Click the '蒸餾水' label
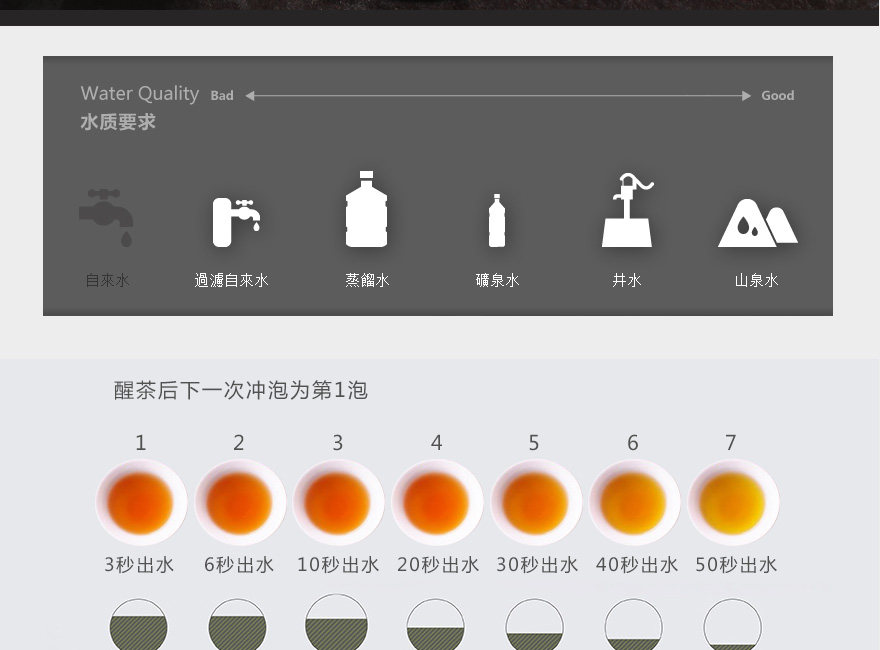 tap(367, 280)
